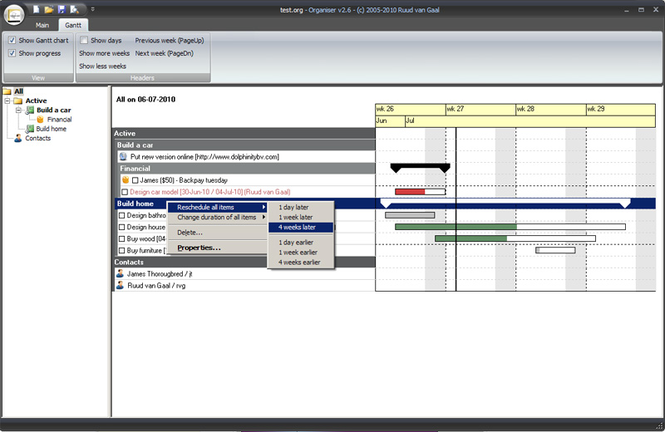Screen dimensions: 665x432
Task: Click the Financial coin icon in tree
Action: 41,119
